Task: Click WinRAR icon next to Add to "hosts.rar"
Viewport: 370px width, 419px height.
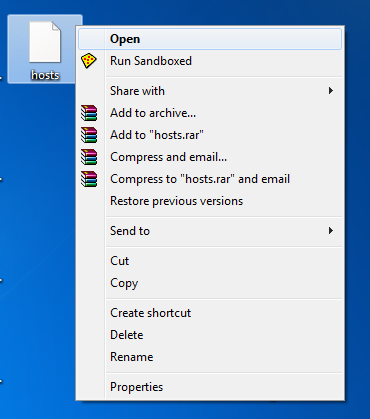Action: (x=89, y=135)
